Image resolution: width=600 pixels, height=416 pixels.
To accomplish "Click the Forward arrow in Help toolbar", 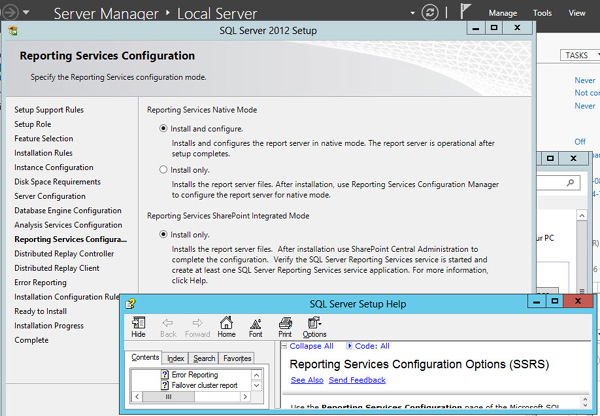I will pos(197,328).
